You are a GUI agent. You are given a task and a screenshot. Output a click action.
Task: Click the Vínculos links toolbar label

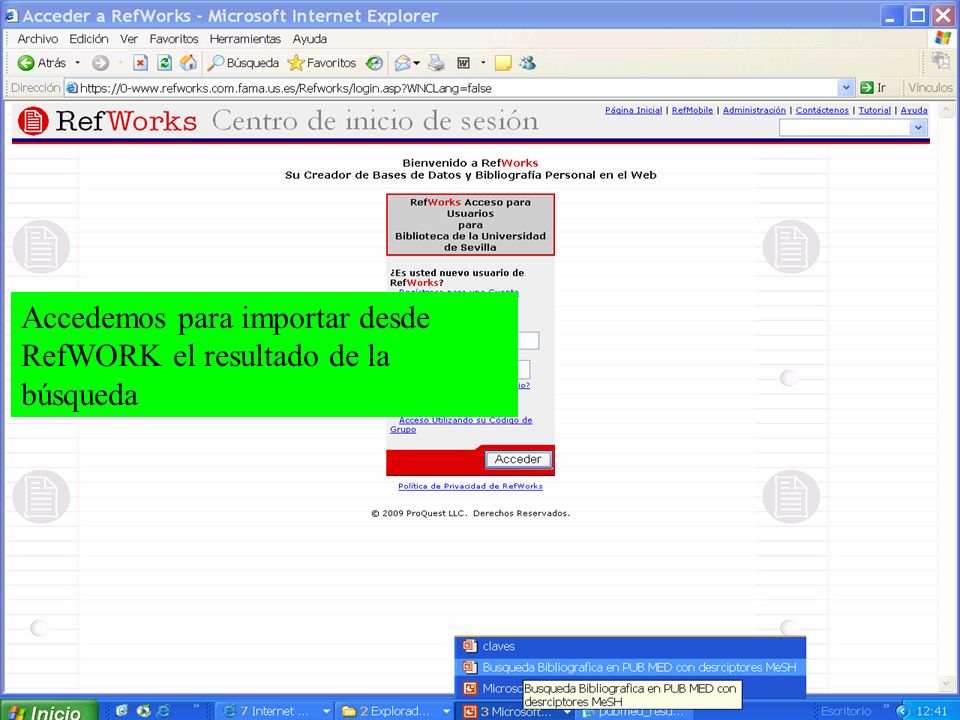pos(930,88)
